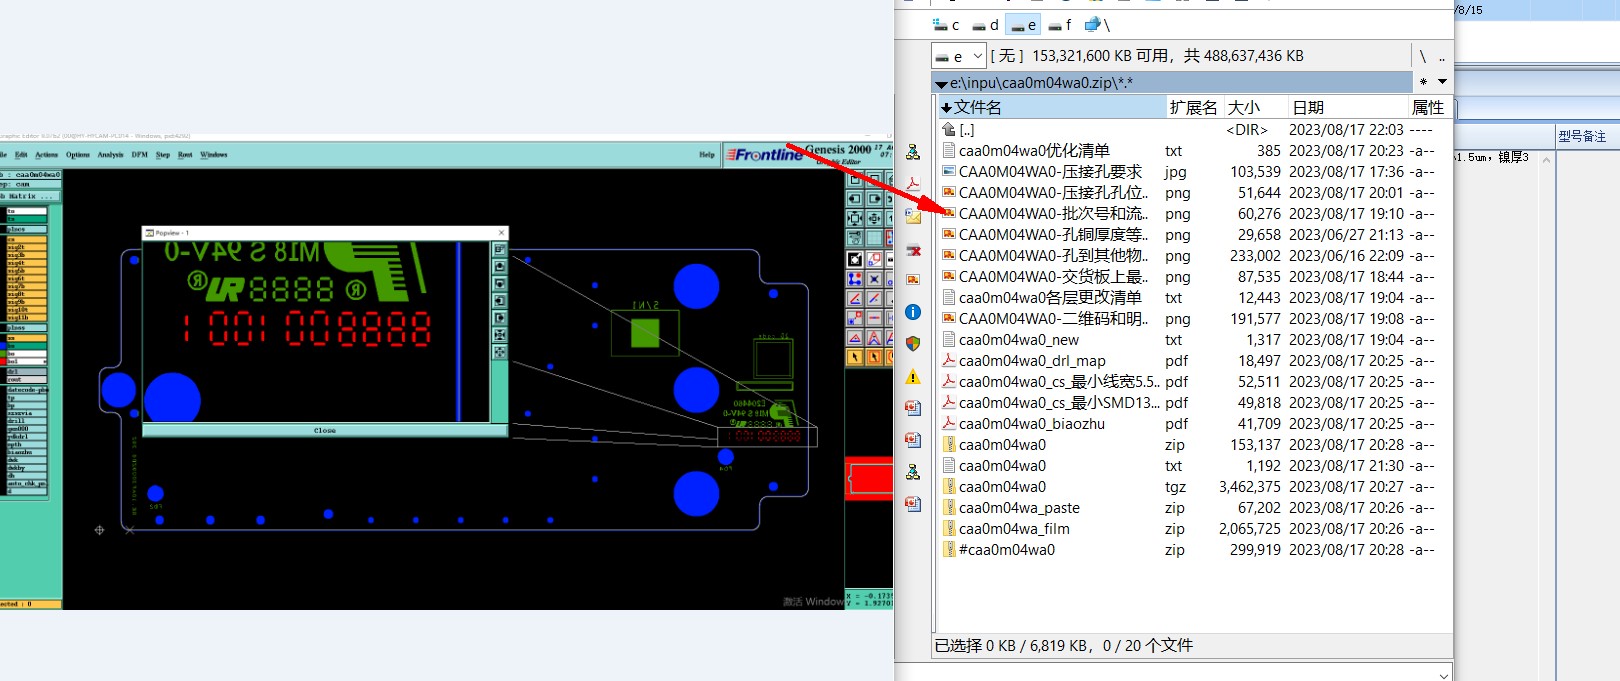Image resolution: width=1620 pixels, height=681 pixels.
Task: Click the Acrobat PDF icon below Network Neighborhood
Action: (913, 184)
